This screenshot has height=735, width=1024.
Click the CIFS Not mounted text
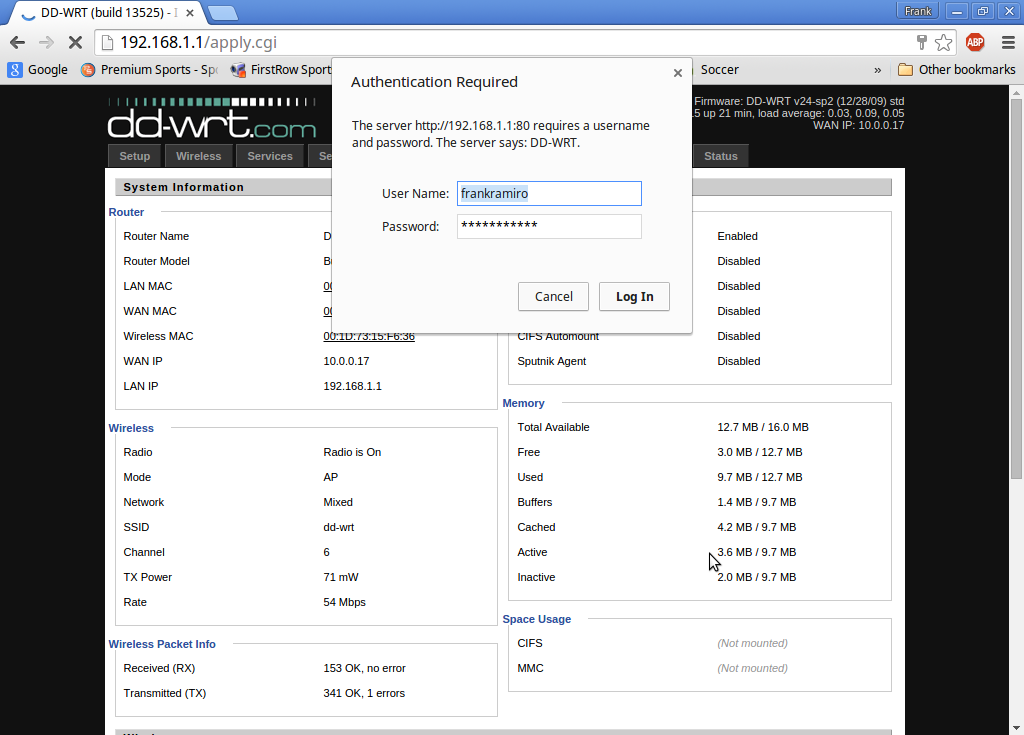pyautogui.click(x=752, y=644)
